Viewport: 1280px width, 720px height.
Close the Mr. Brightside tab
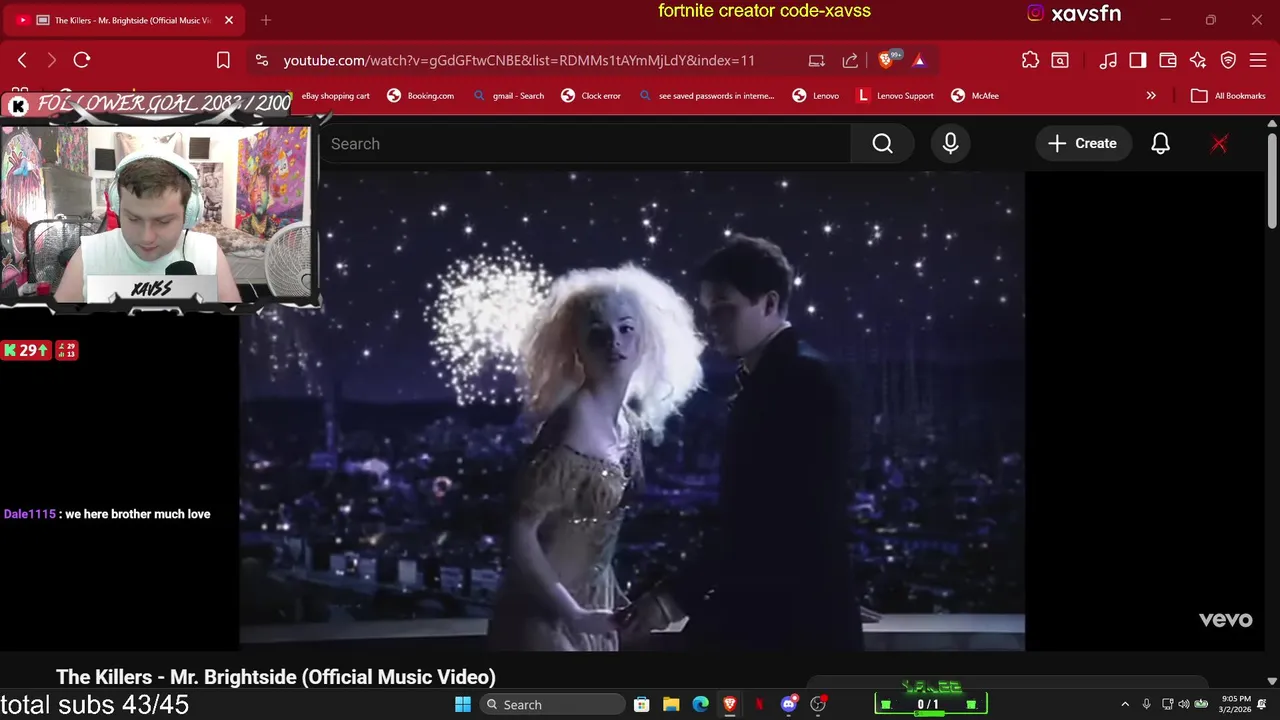[229, 20]
